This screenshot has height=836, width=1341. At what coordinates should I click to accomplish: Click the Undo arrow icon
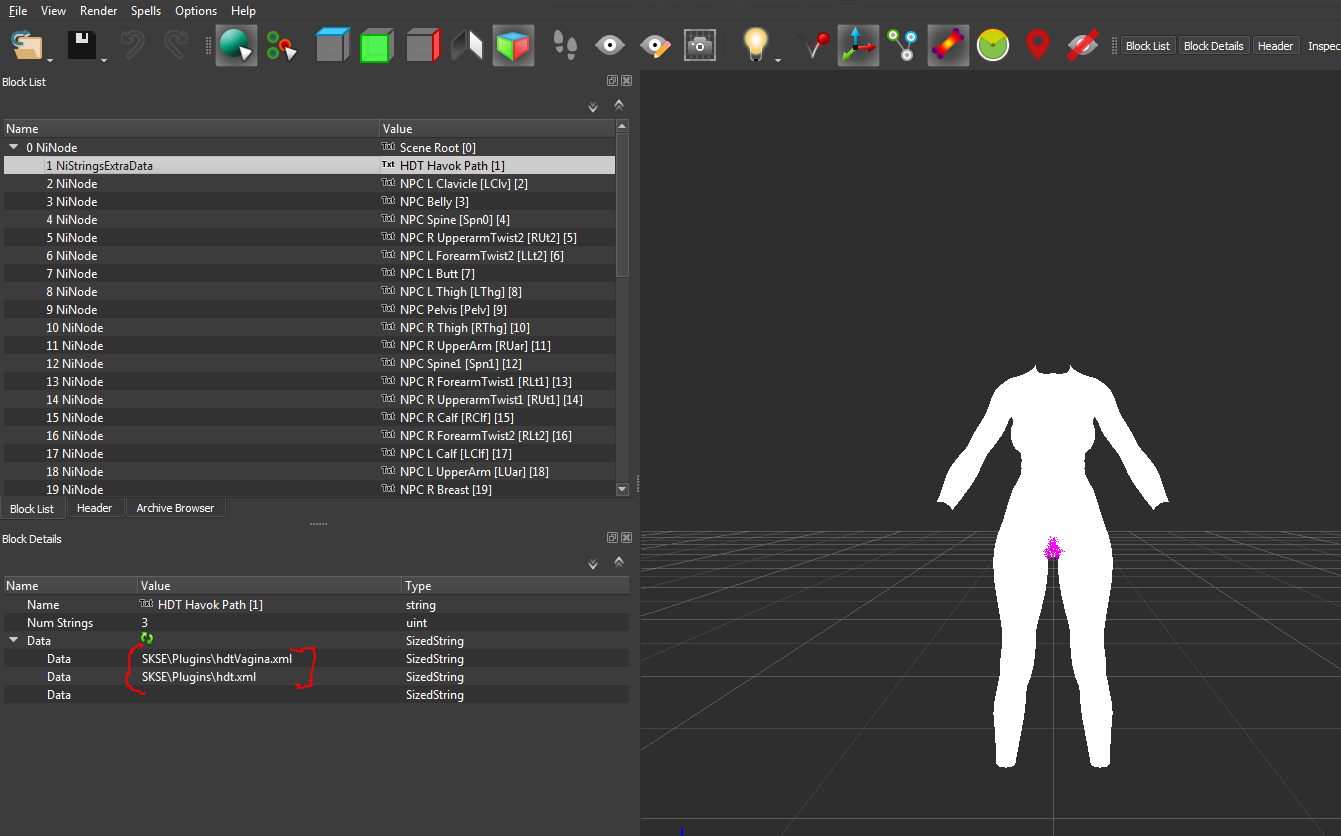click(133, 46)
